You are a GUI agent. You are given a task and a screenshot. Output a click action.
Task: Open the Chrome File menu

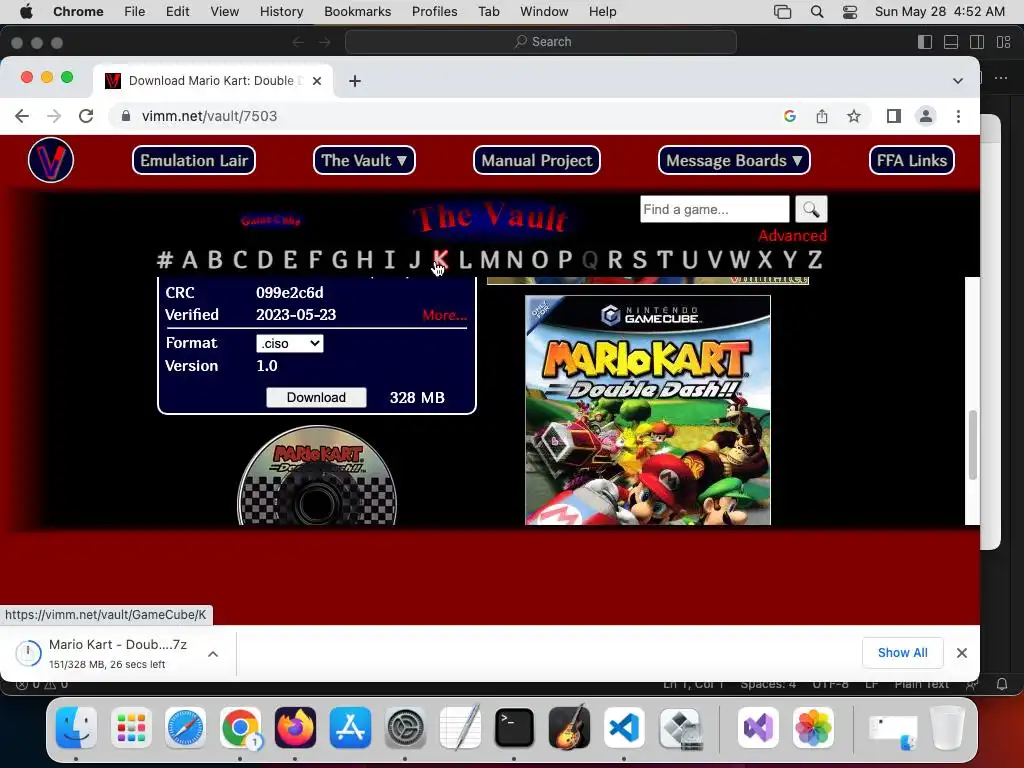coord(135,12)
